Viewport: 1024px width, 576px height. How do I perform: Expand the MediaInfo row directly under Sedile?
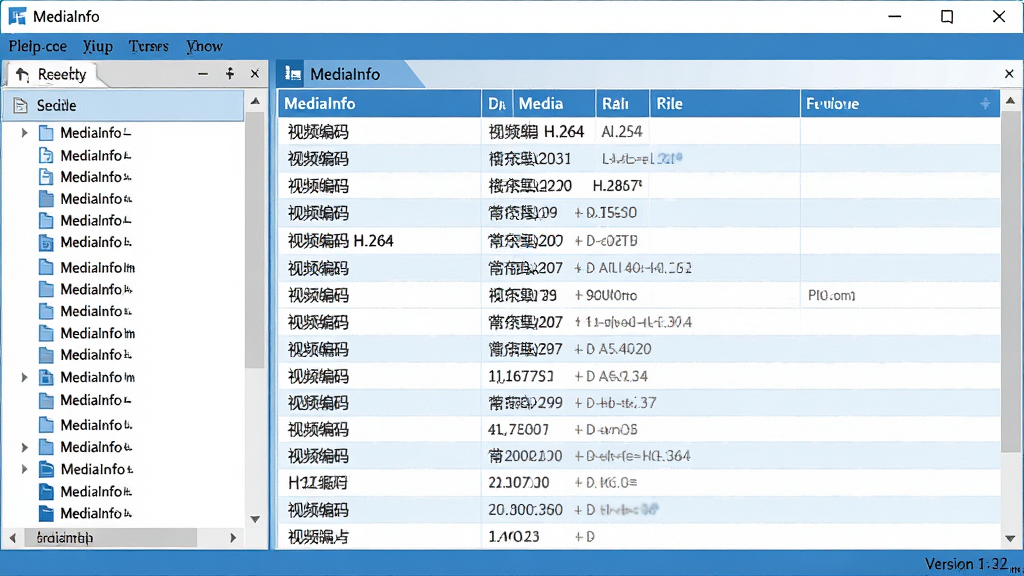click(24, 133)
